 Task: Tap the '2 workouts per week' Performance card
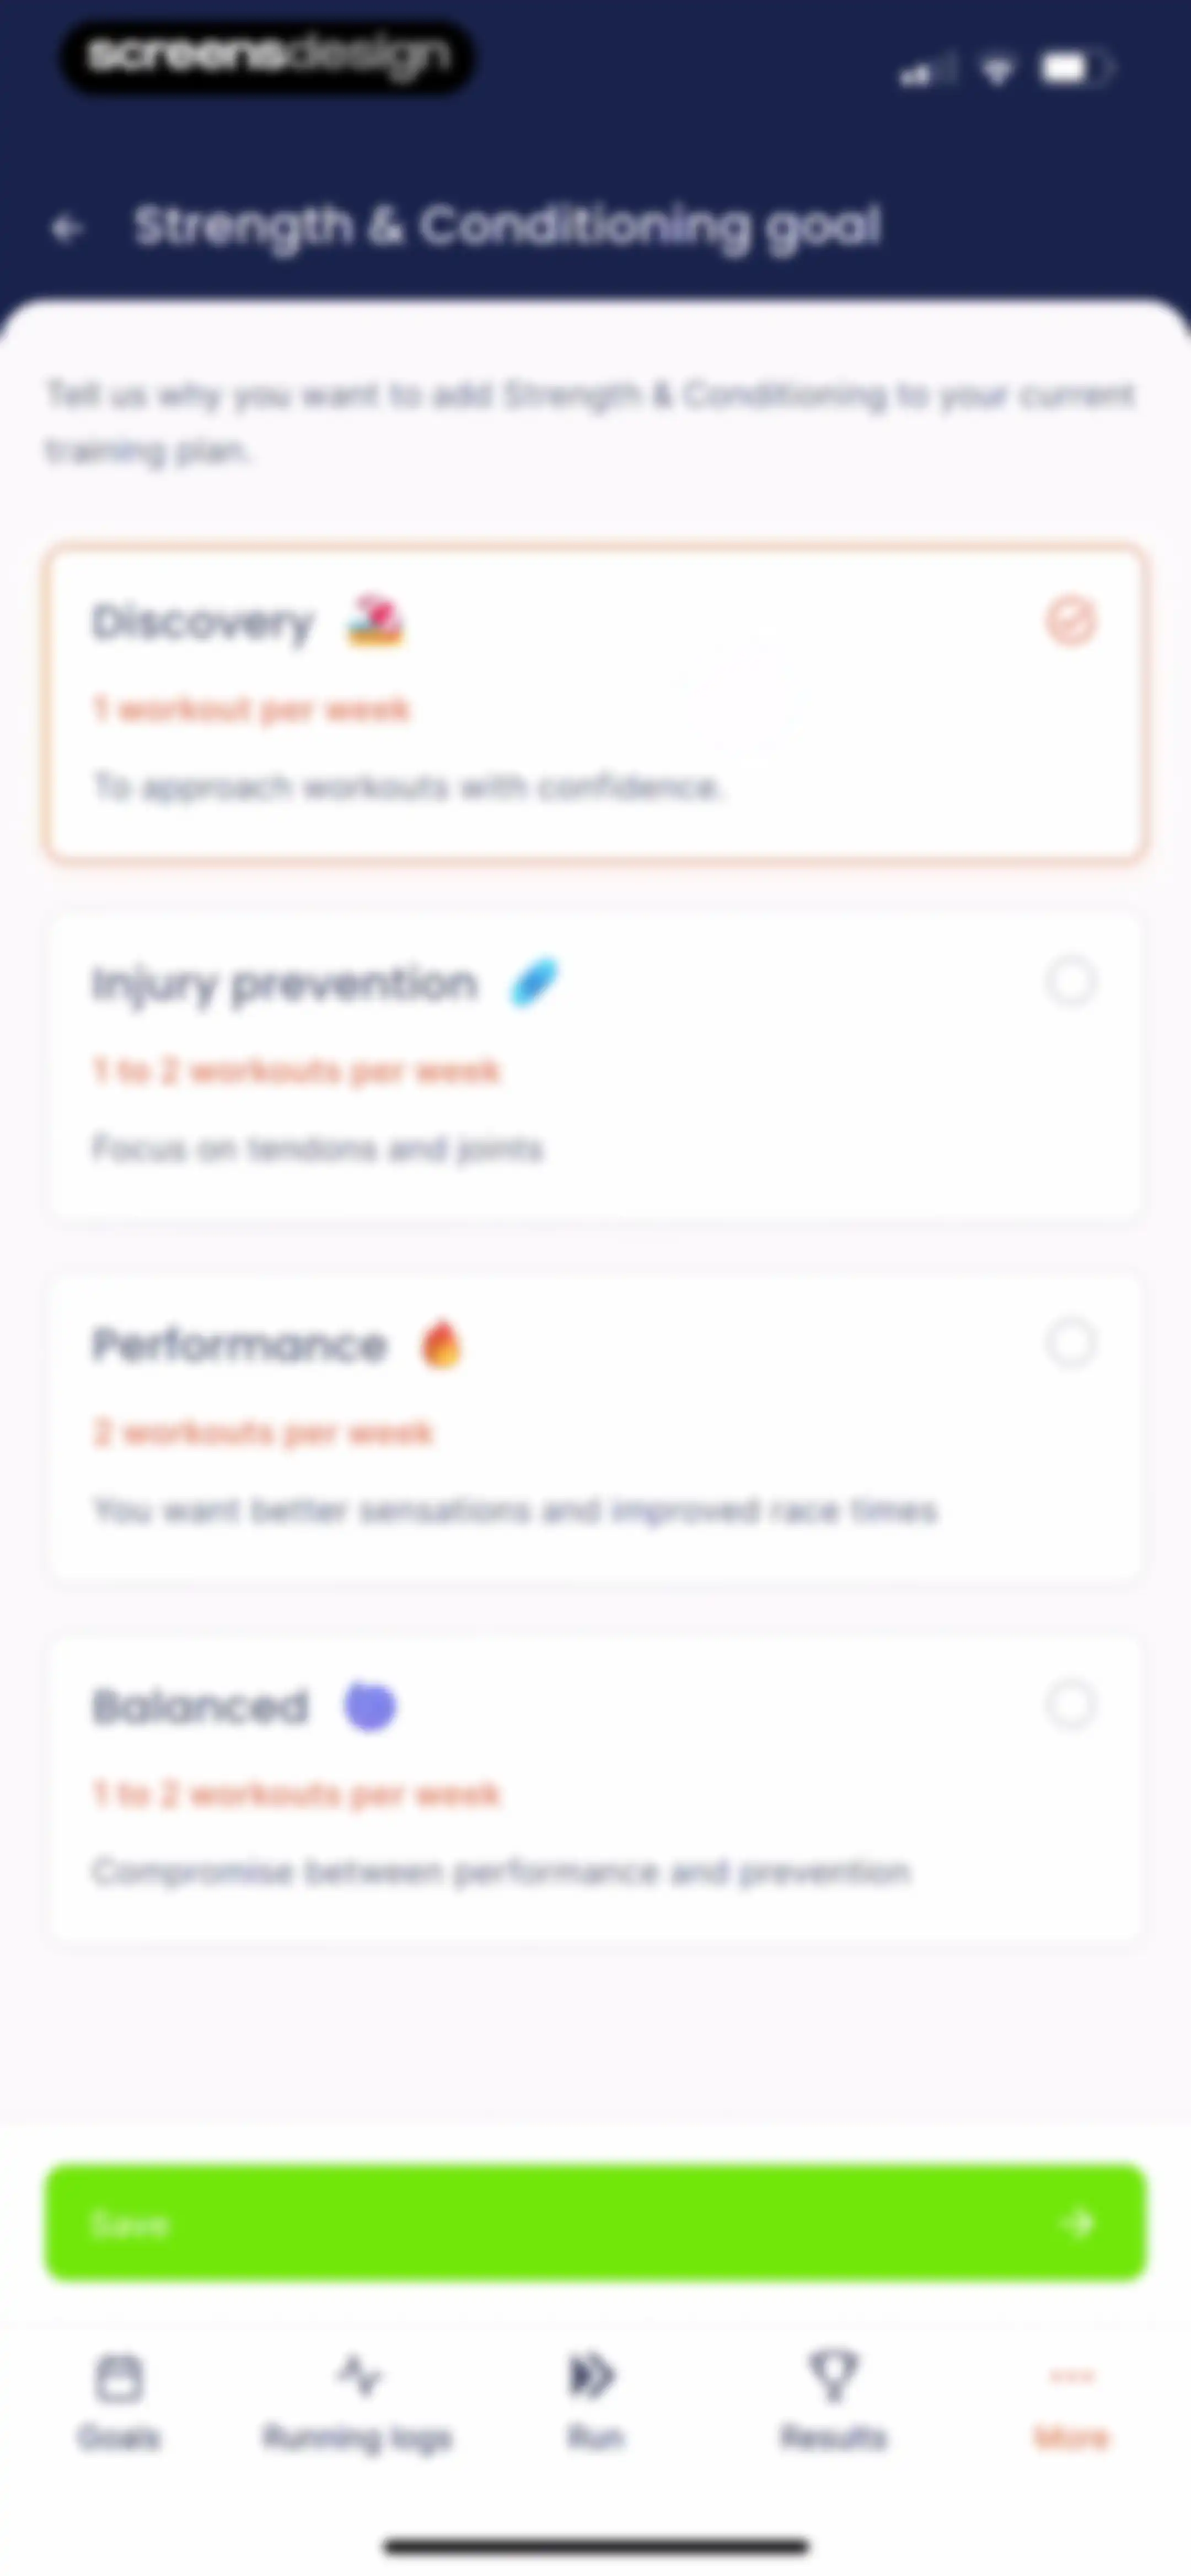(x=596, y=1427)
